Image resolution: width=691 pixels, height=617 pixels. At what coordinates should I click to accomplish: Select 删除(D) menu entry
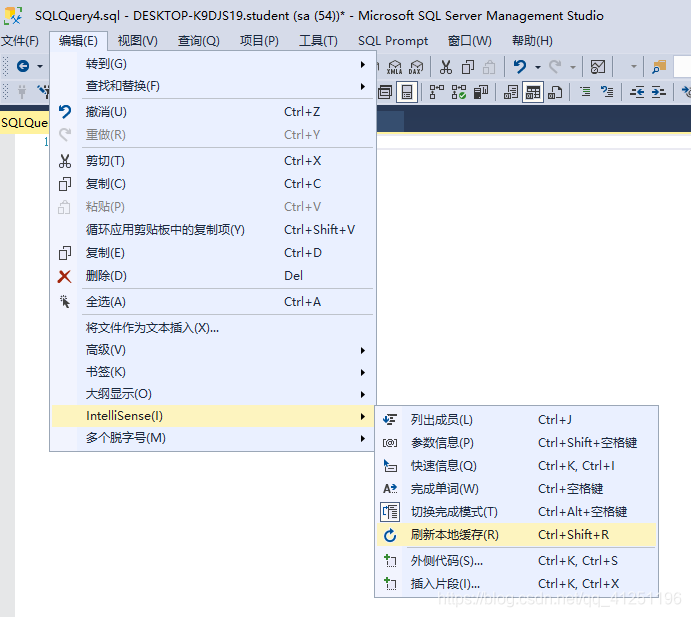(213, 276)
